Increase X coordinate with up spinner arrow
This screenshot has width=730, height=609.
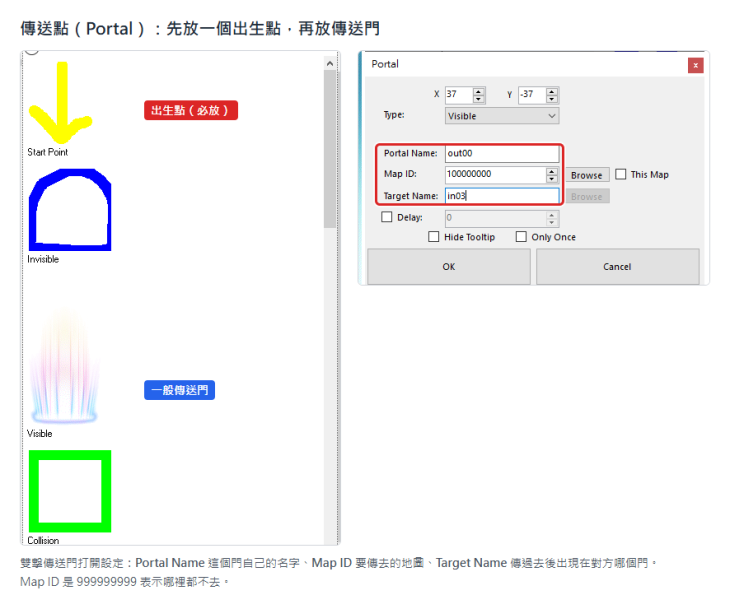tap(479, 91)
